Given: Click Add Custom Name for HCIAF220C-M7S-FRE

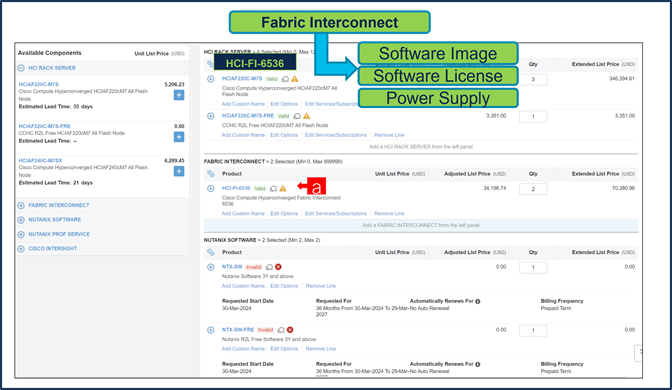Looking at the screenshot, I should (x=243, y=135).
